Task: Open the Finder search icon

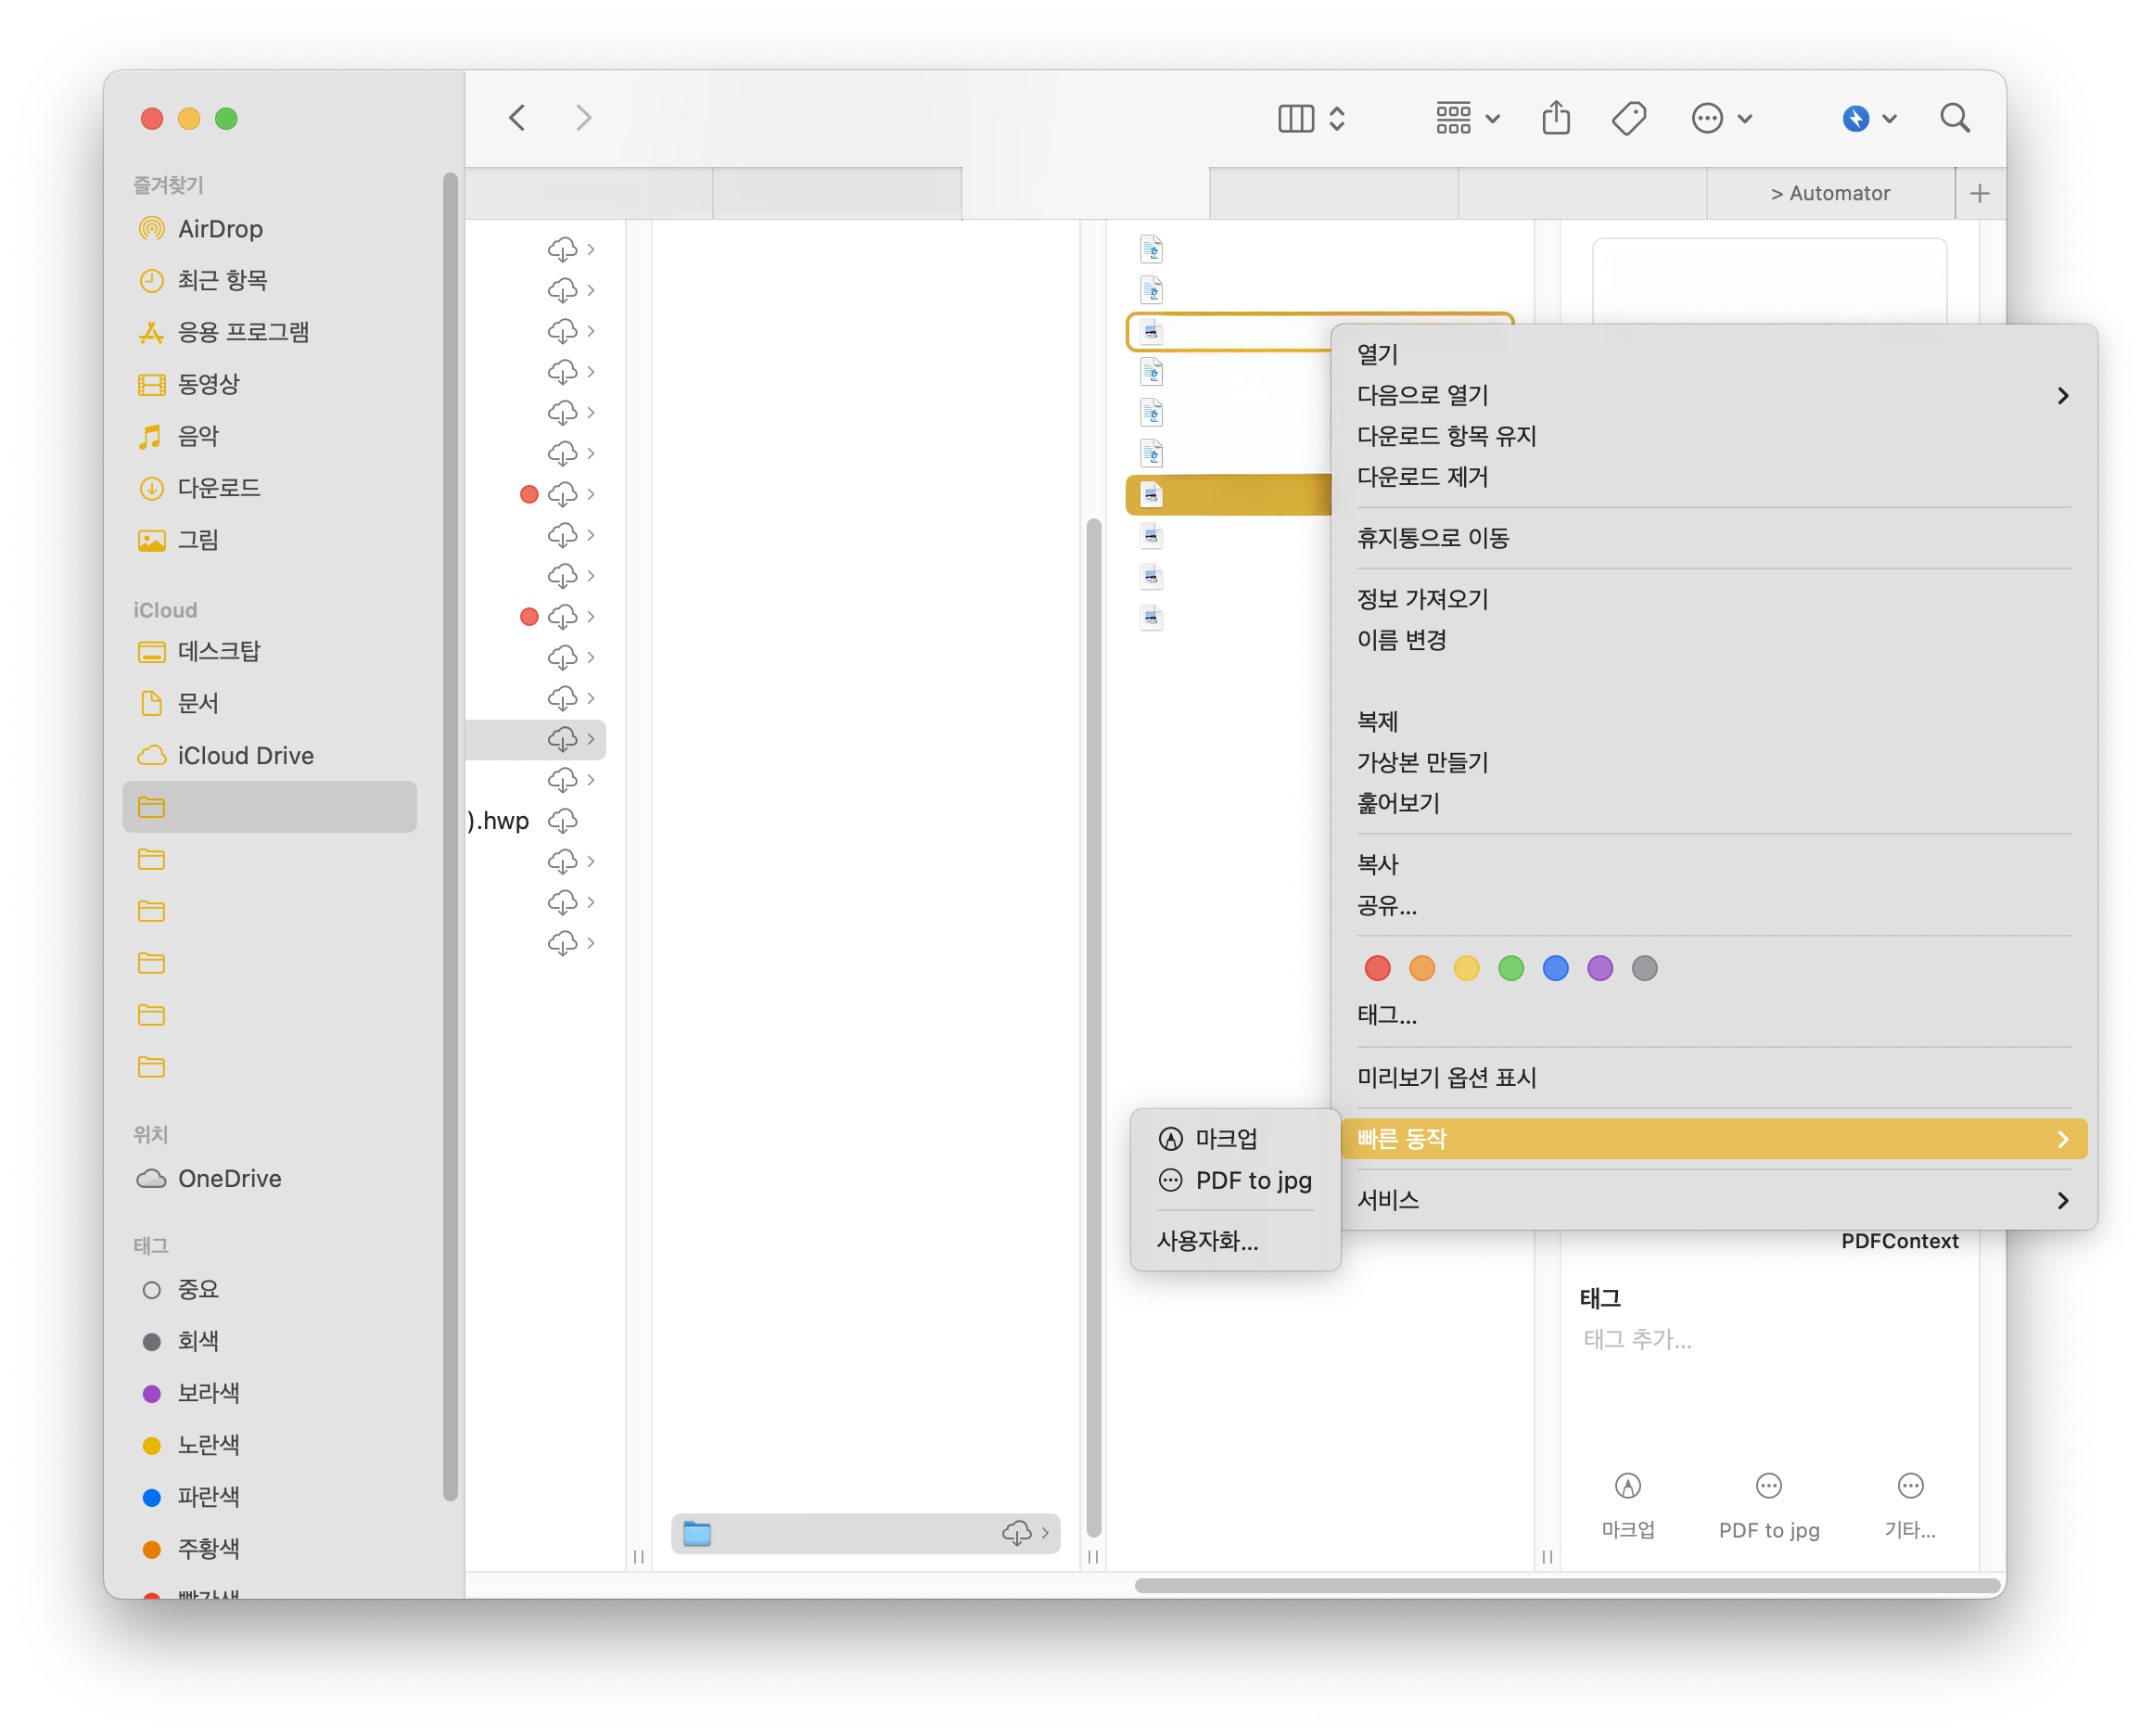Action: tap(1954, 118)
